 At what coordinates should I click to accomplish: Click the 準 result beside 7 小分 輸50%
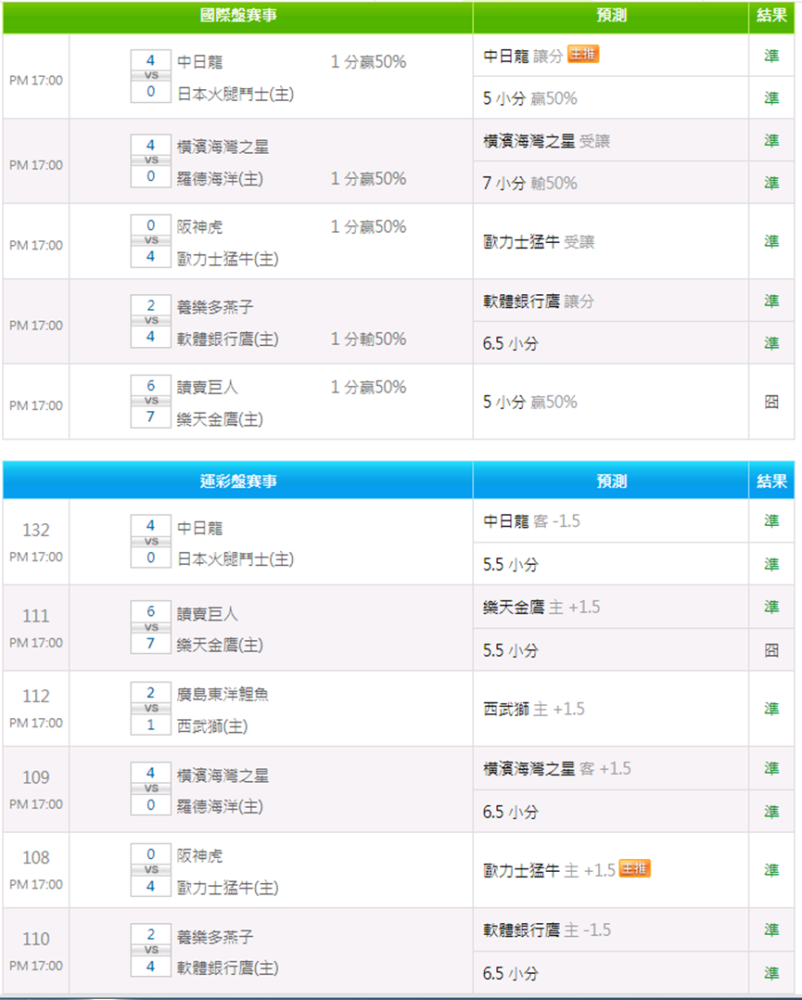tap(771, 183)
